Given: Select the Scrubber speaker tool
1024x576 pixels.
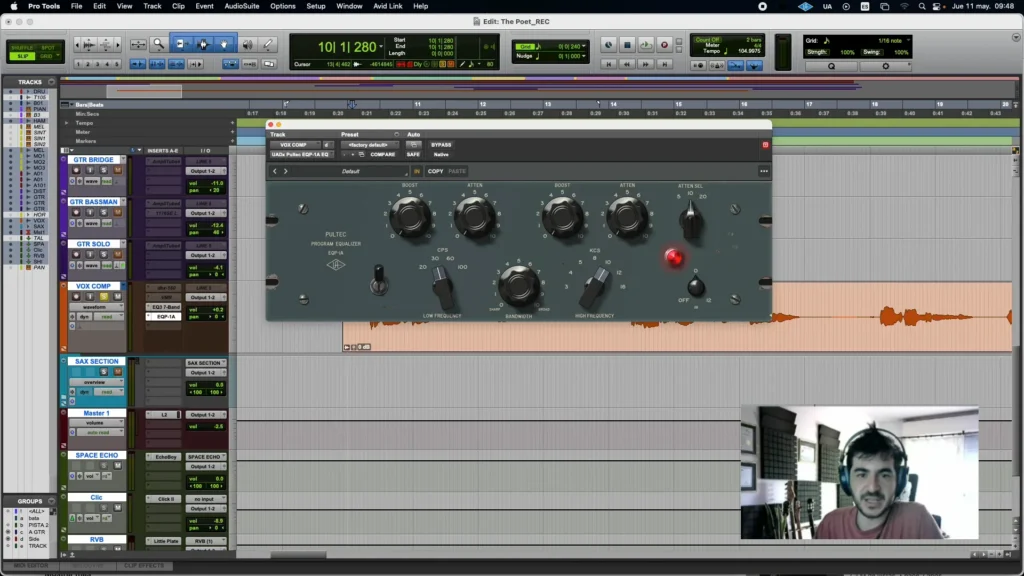Looking at the screenshot, I should [x=248, y=44].
